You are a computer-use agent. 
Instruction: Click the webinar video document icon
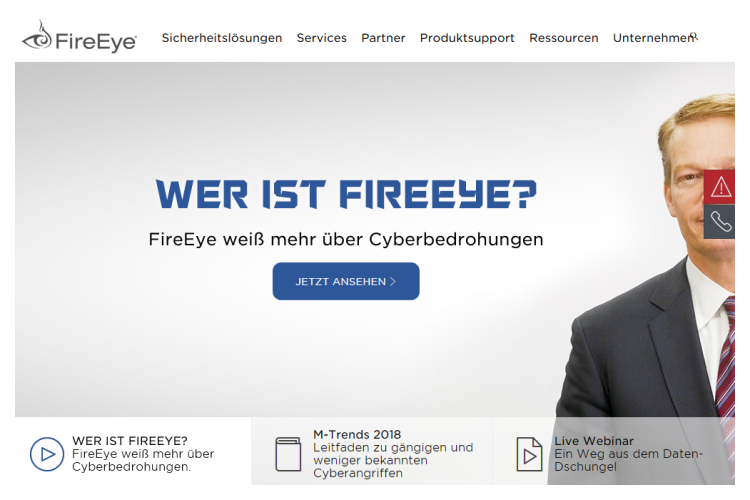(529, 454)
